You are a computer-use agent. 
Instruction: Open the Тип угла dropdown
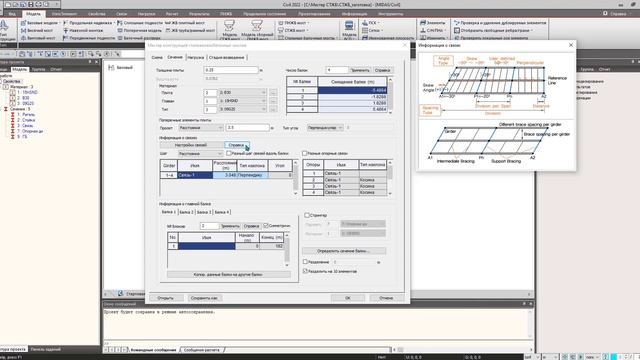pos(325,128)
